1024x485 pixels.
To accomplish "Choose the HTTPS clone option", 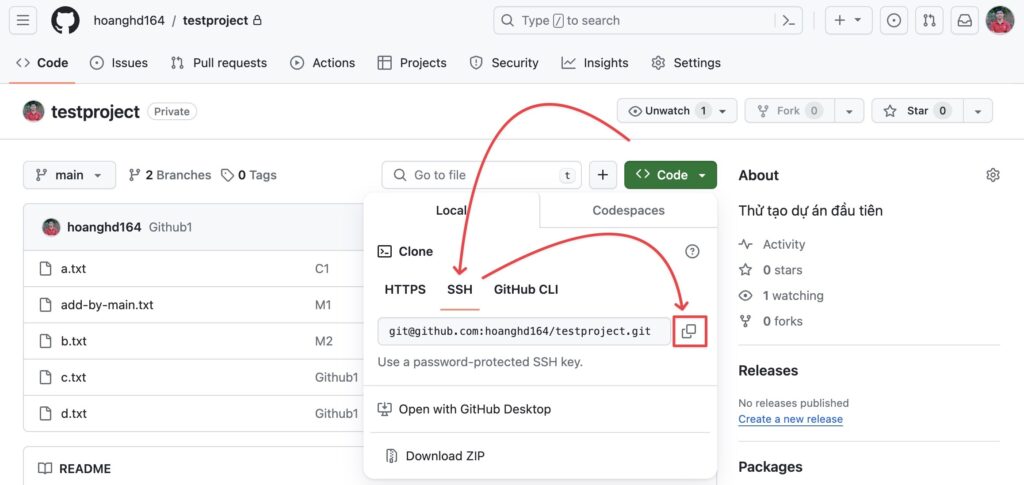I will (x=405, y=289).
